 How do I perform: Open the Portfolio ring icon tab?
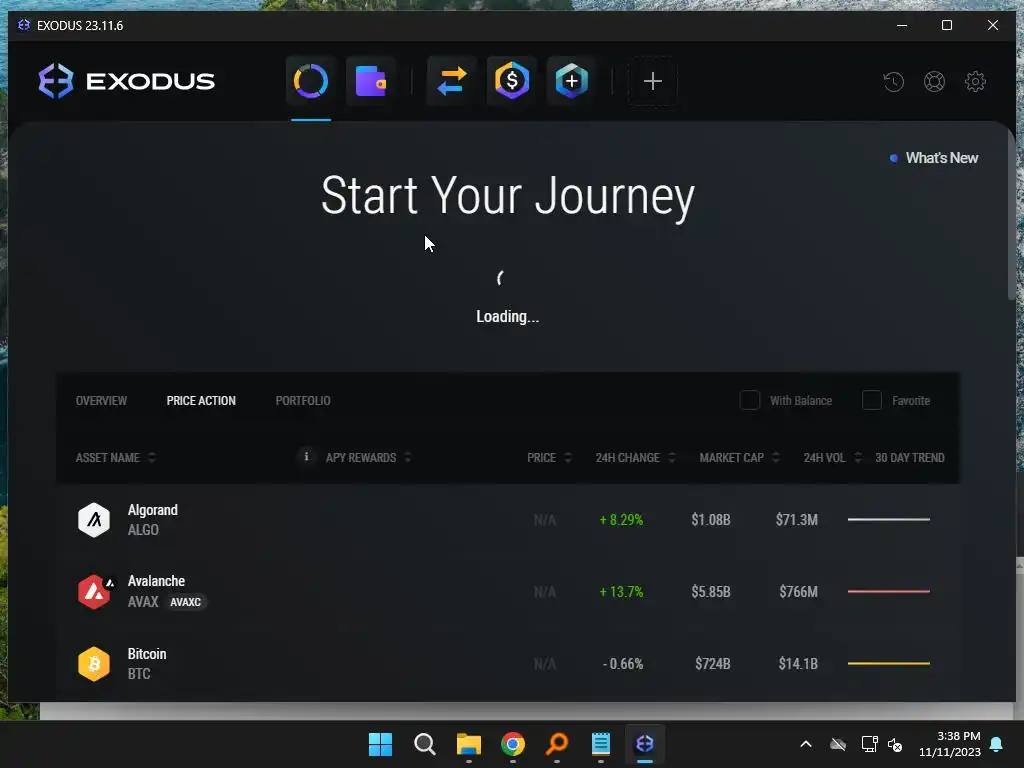[311, 81]
